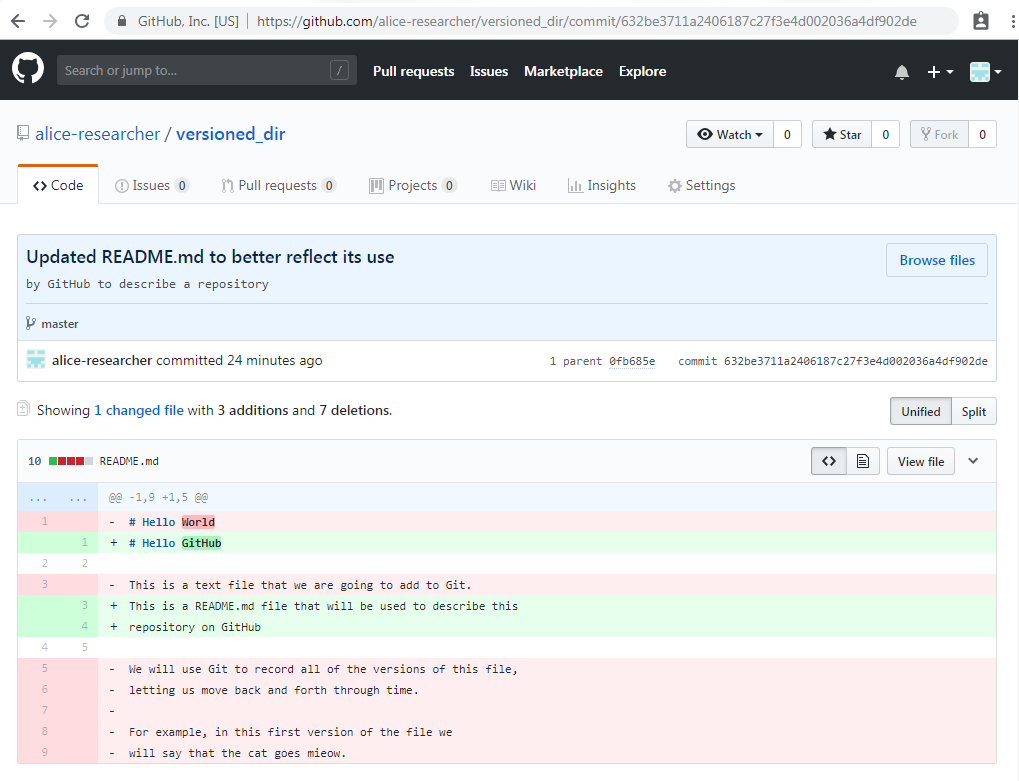Open the Watch options dropdown
The height and width of the screenshot is (781, 1019).
coord(729,134)
